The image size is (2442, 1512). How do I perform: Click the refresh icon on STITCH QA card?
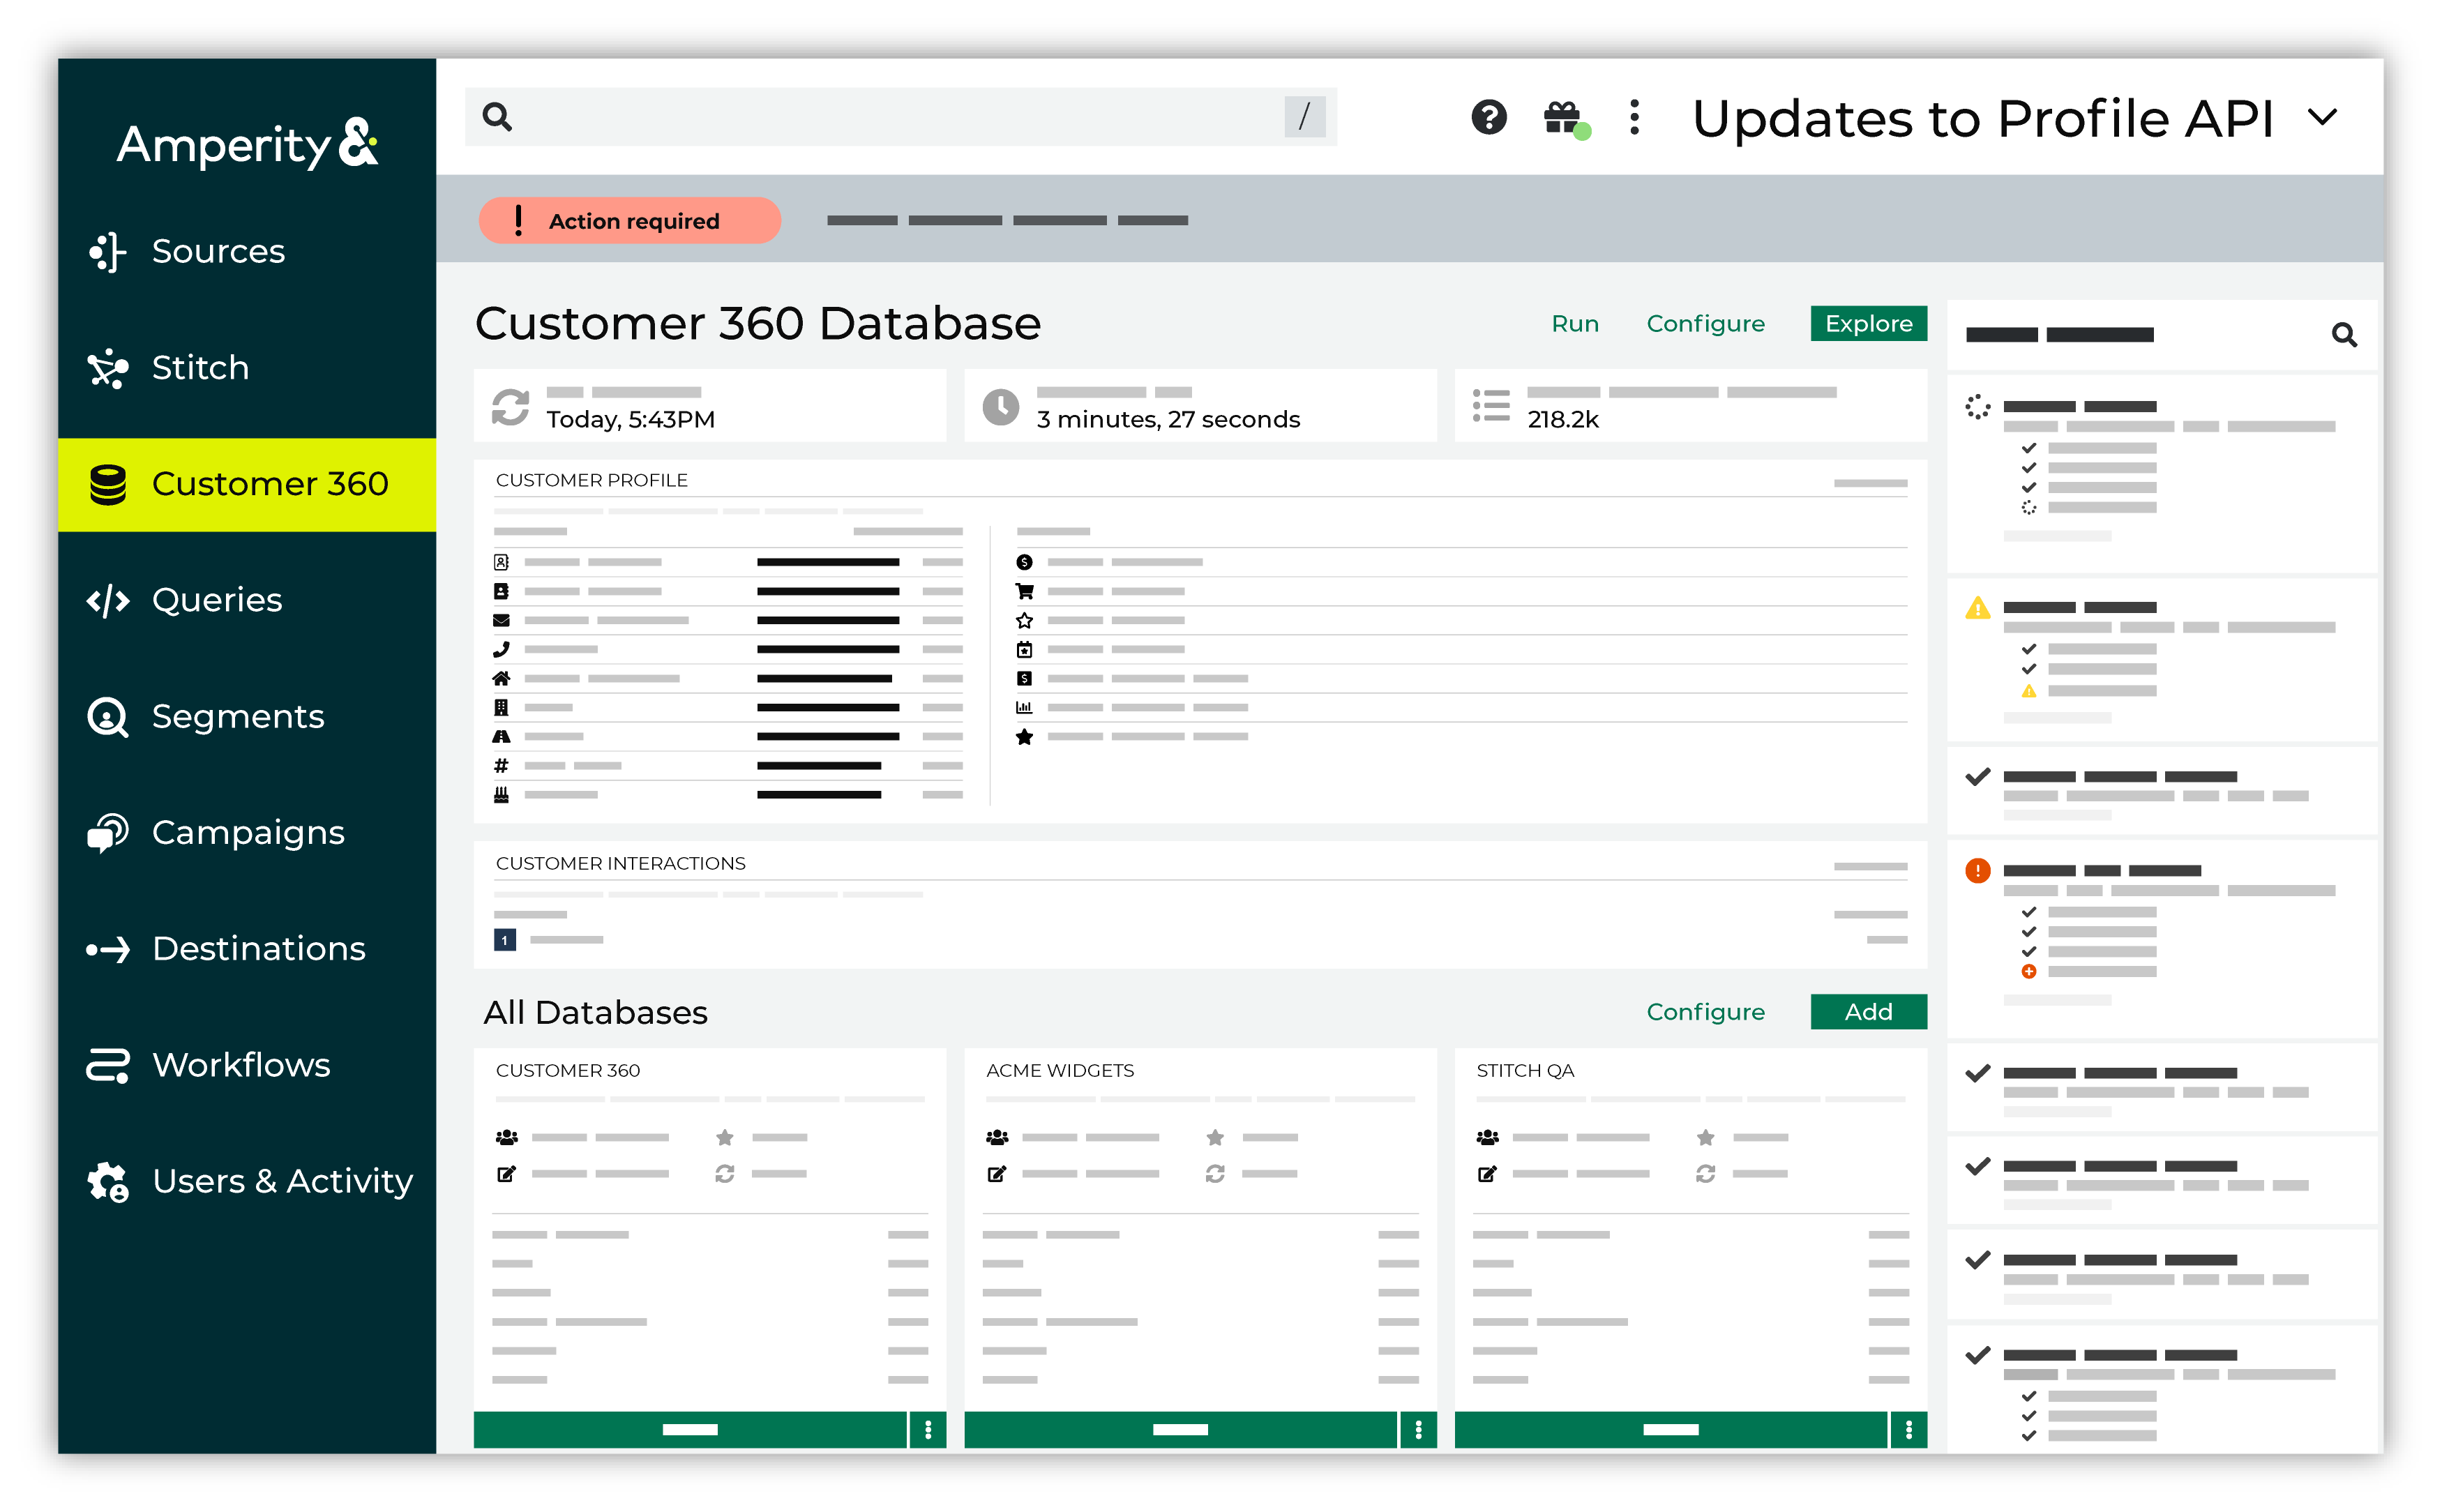click(1705, 1173)
